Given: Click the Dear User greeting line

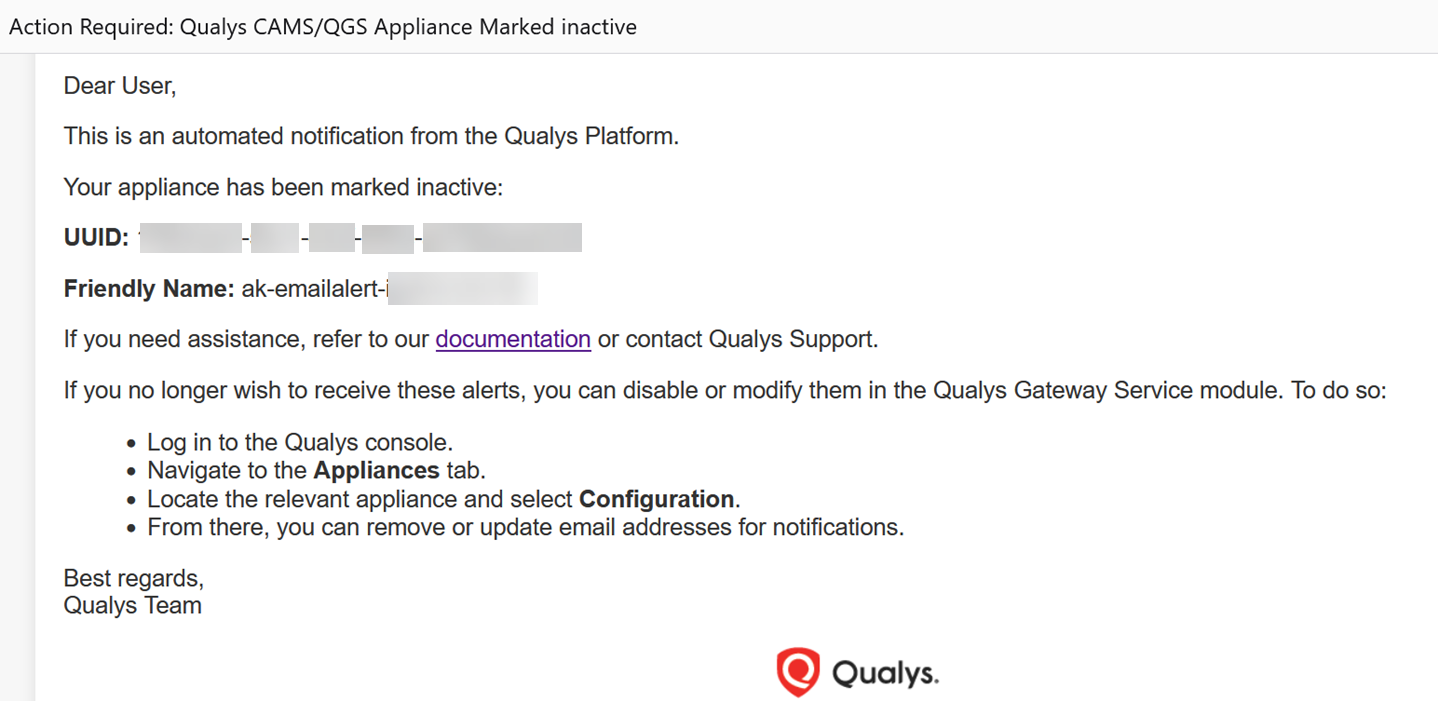Looking at the screenshot, I should click(120, 86).
